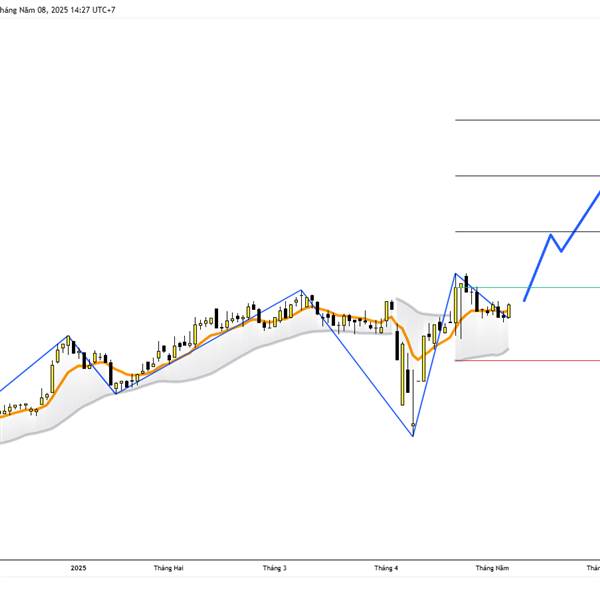600x600 pixels.
Task: Select the topmost gray horizontal line
Action: point(527,120)
